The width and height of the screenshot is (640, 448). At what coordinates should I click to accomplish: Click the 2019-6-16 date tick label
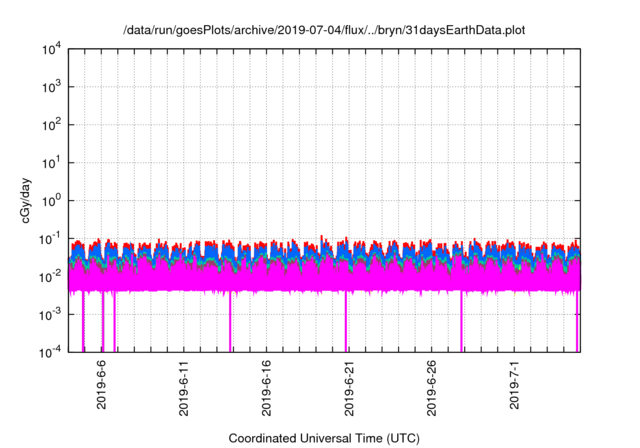pyautogui.click(x=266, y=388)
